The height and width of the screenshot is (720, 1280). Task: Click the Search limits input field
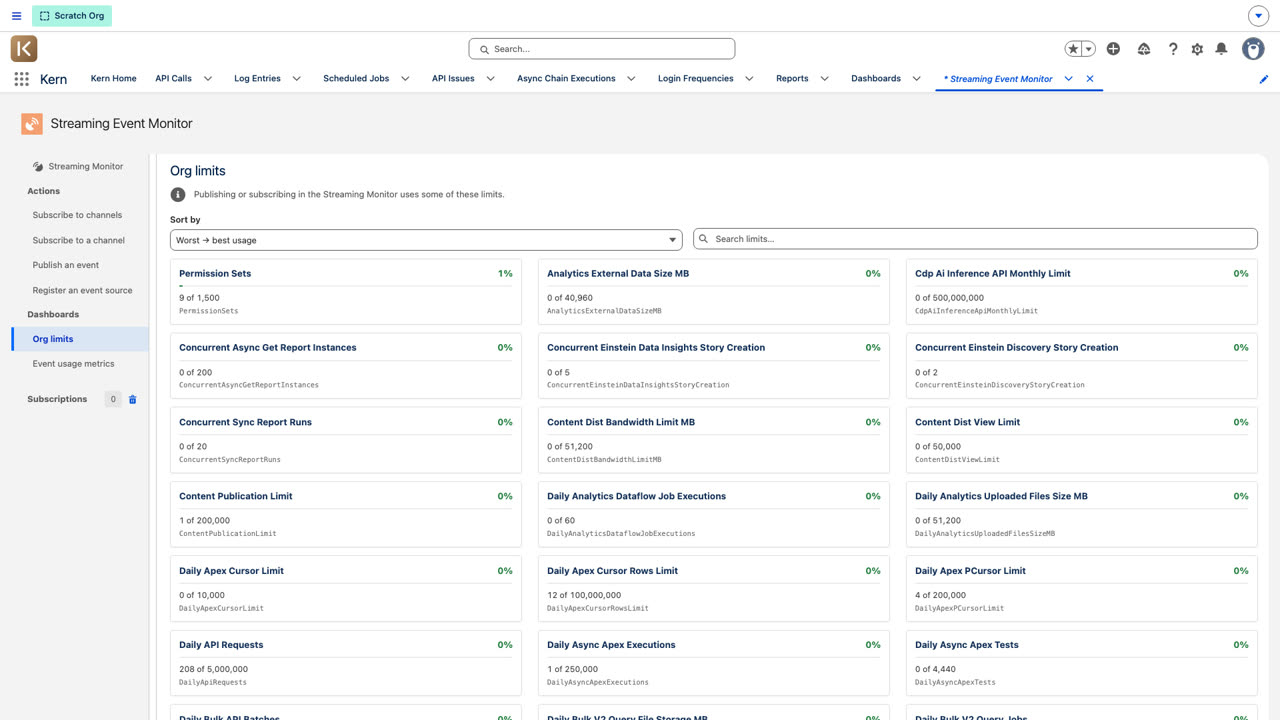click(x=975, y=240)
